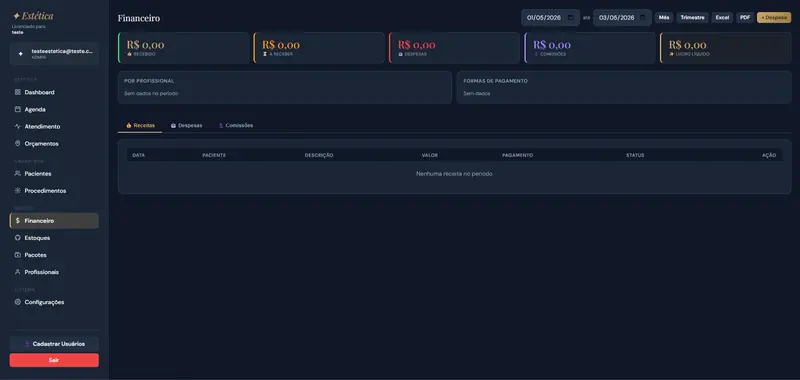Click the 'Nenhuma receita no período' message
The width and height of the screenshot is (800, 380).
click(x=454, y=174)
